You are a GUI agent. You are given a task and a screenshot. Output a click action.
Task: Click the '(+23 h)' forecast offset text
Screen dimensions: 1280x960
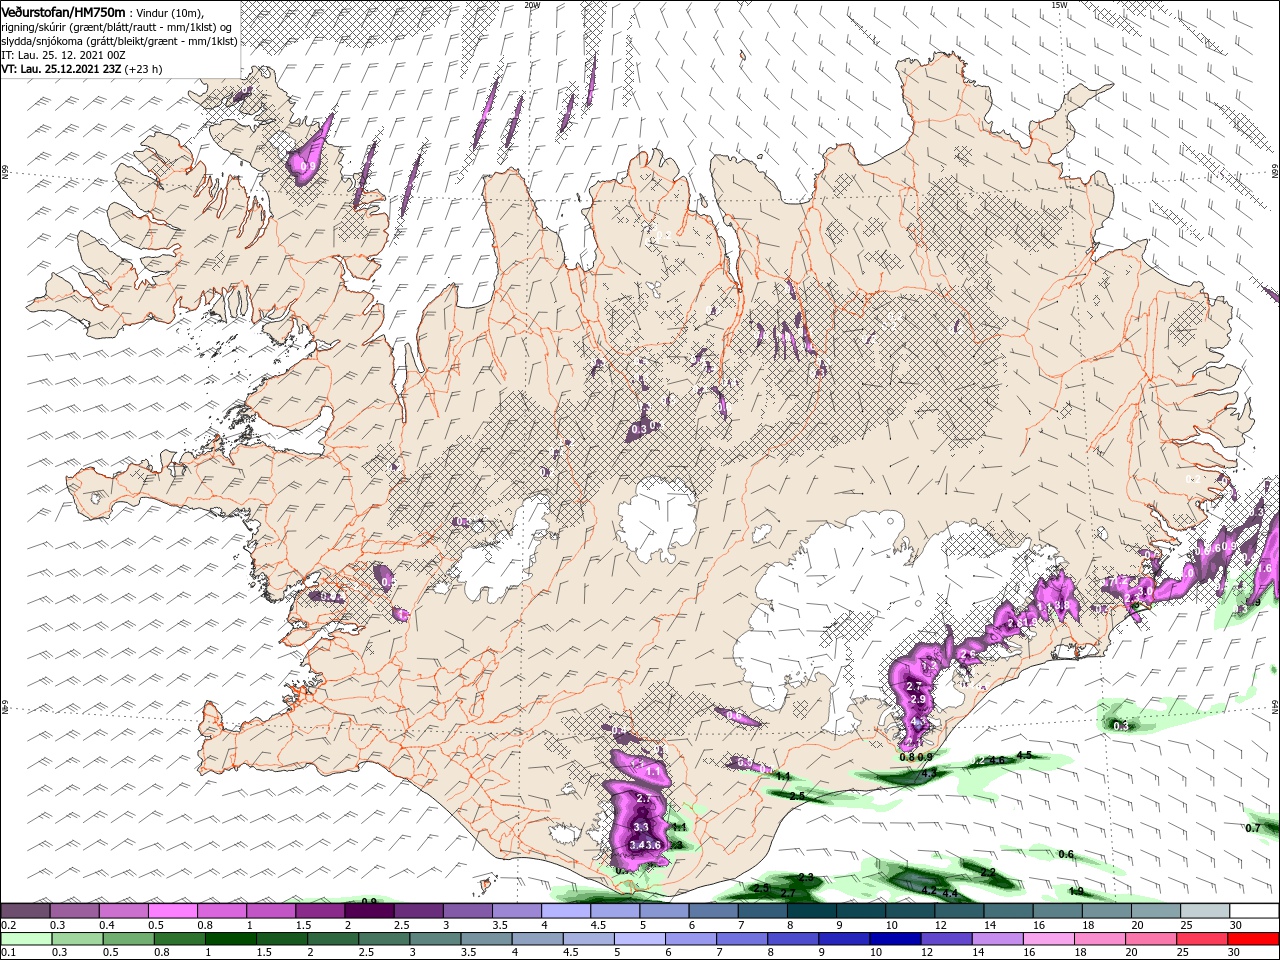click(x=143, y=69)
